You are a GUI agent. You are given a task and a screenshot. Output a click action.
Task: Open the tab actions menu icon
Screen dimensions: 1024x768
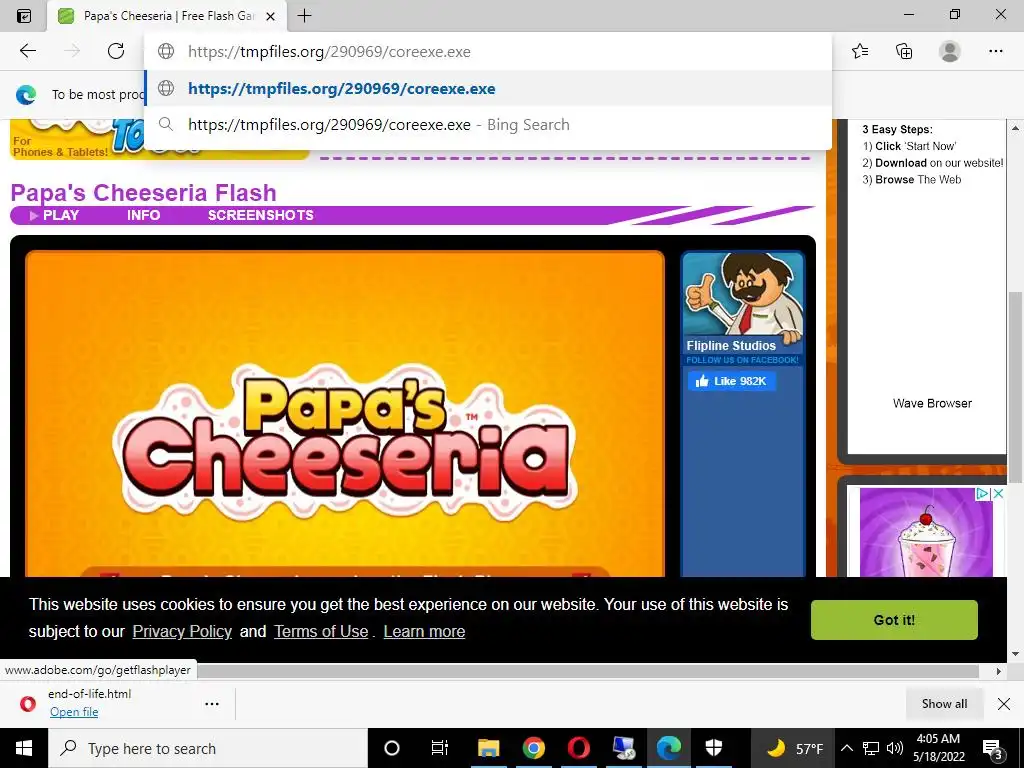tap(23, 16)
